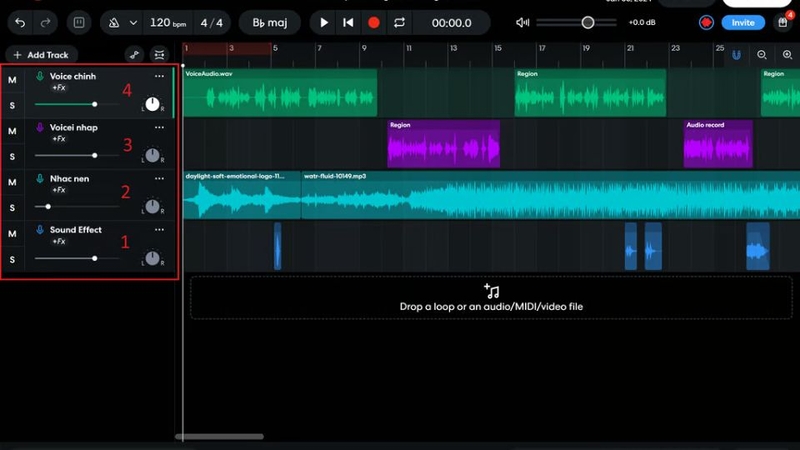Click the redo arrow icon
The height and width of the screenshot is (450, 800).
tap(45, 23)
